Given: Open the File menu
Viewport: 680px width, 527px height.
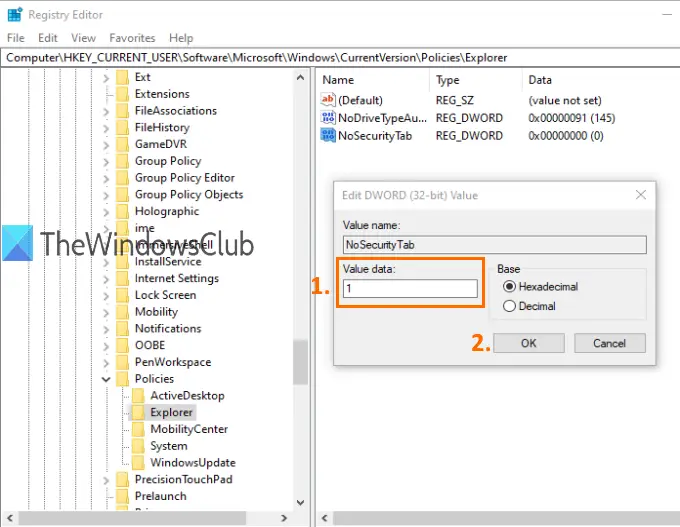Looking at the screenshot, I should point(16,38).
